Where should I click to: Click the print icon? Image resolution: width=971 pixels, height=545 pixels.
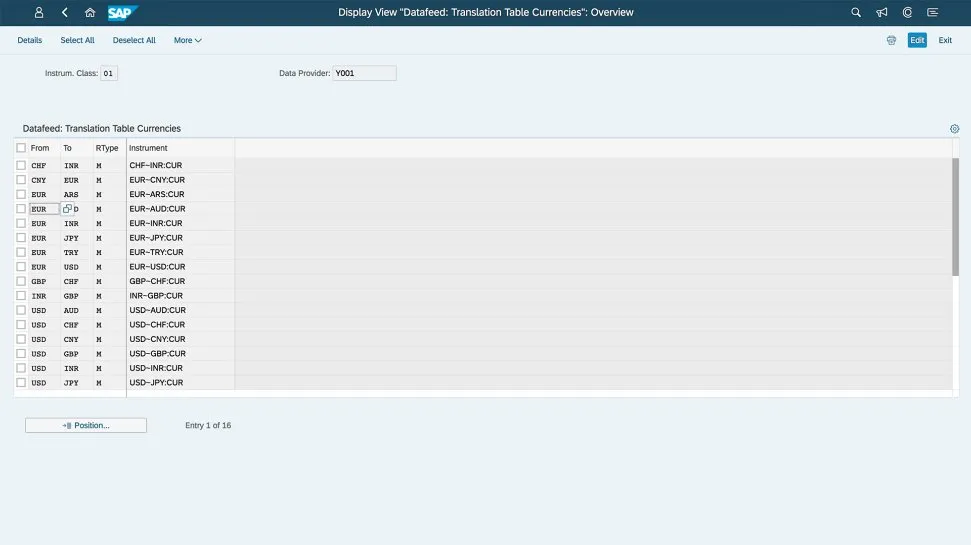(x=891, y=40)
